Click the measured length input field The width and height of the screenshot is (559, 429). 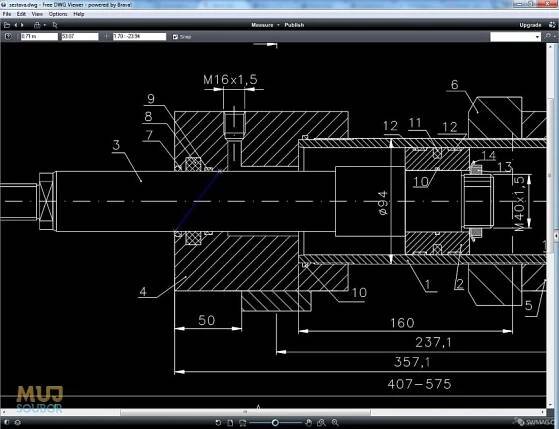[x=39, y=36]
